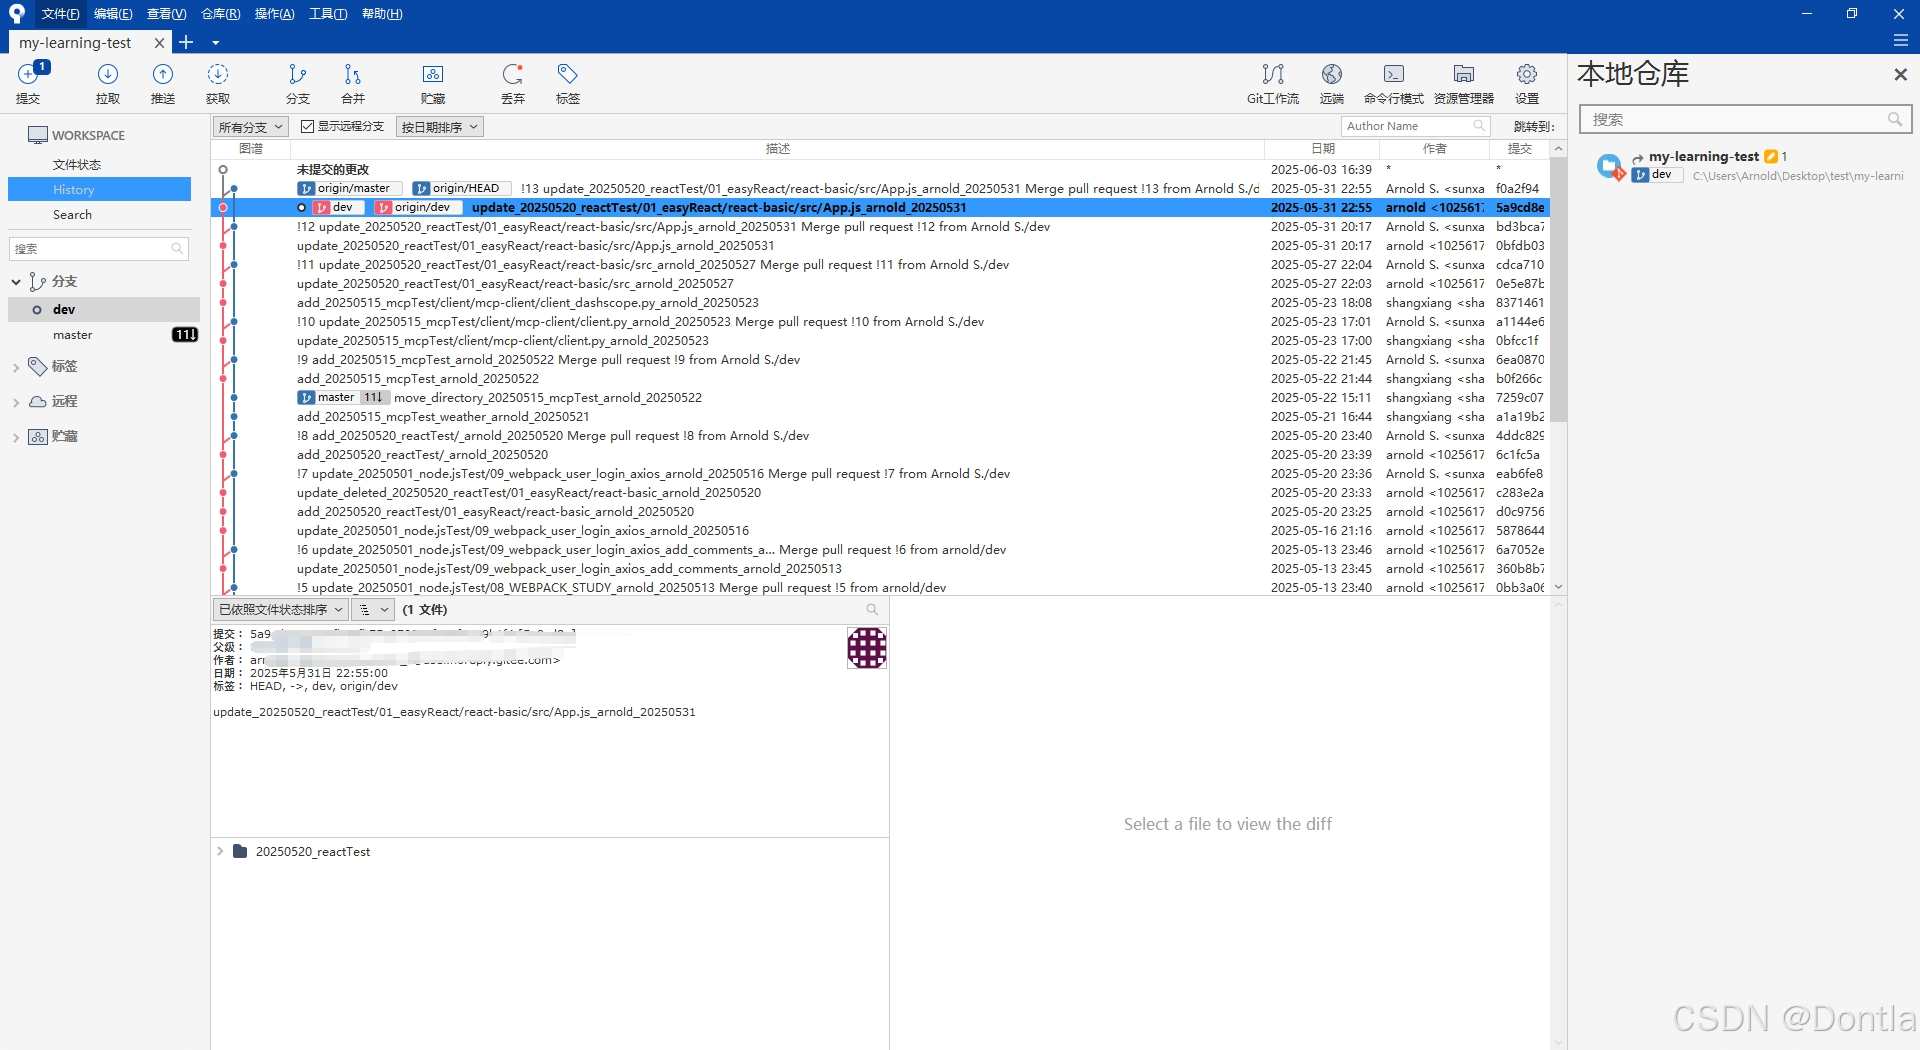Click the 拉取 (Pull) icon

pos(108,83)
